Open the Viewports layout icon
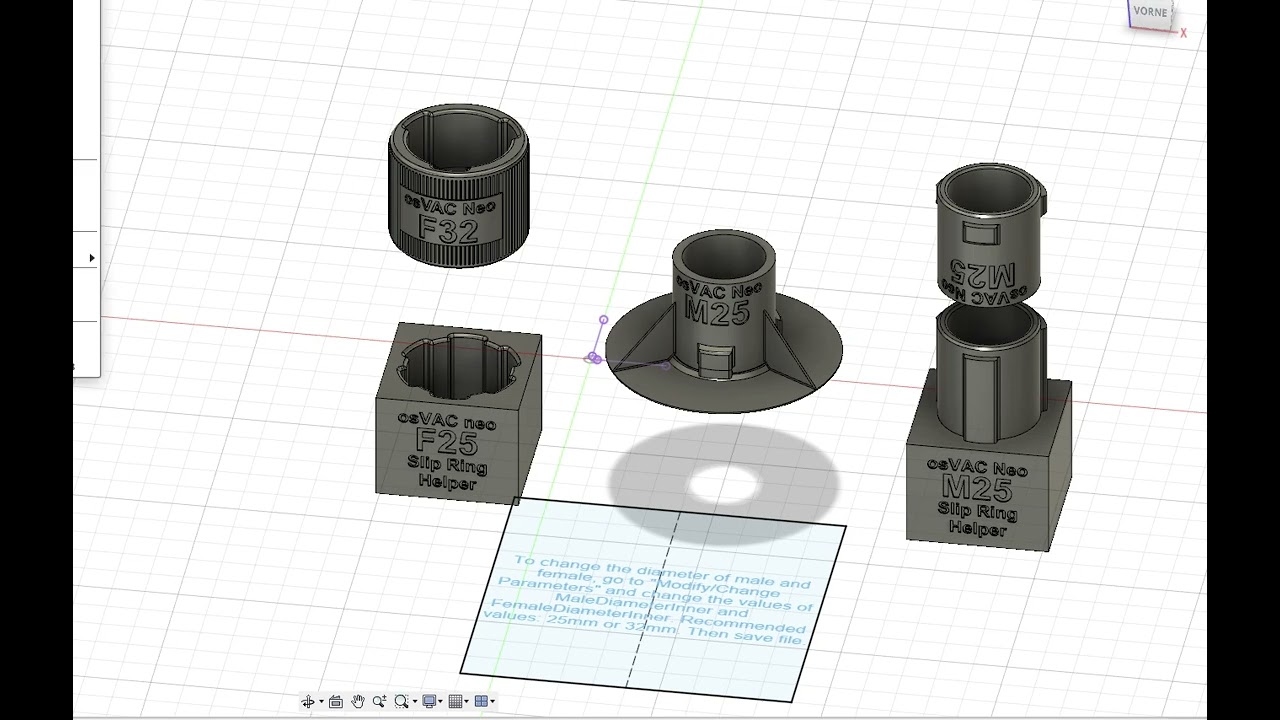1280x720 pixels. click(481, 701)
